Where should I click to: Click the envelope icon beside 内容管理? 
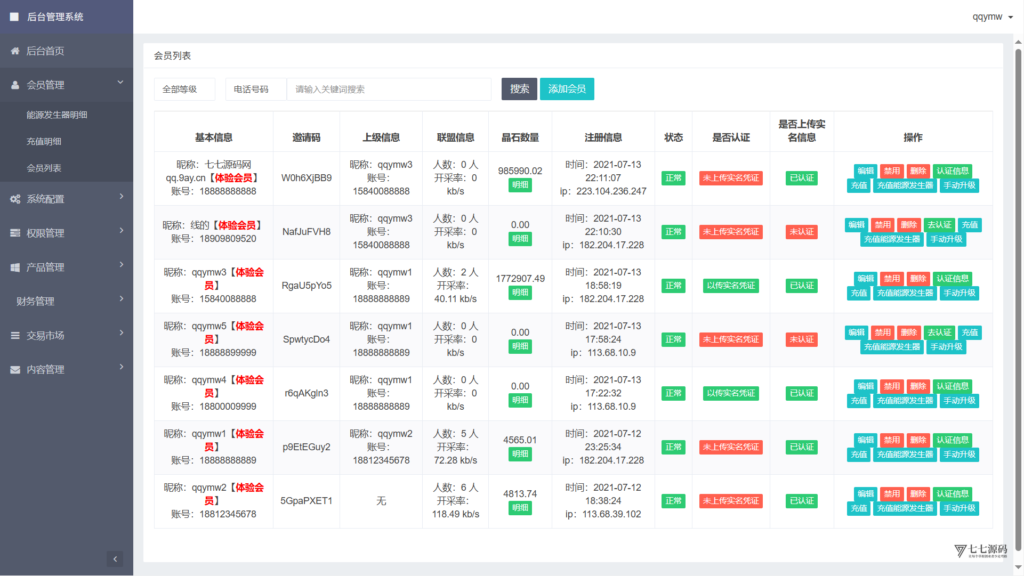click(15, 370)
